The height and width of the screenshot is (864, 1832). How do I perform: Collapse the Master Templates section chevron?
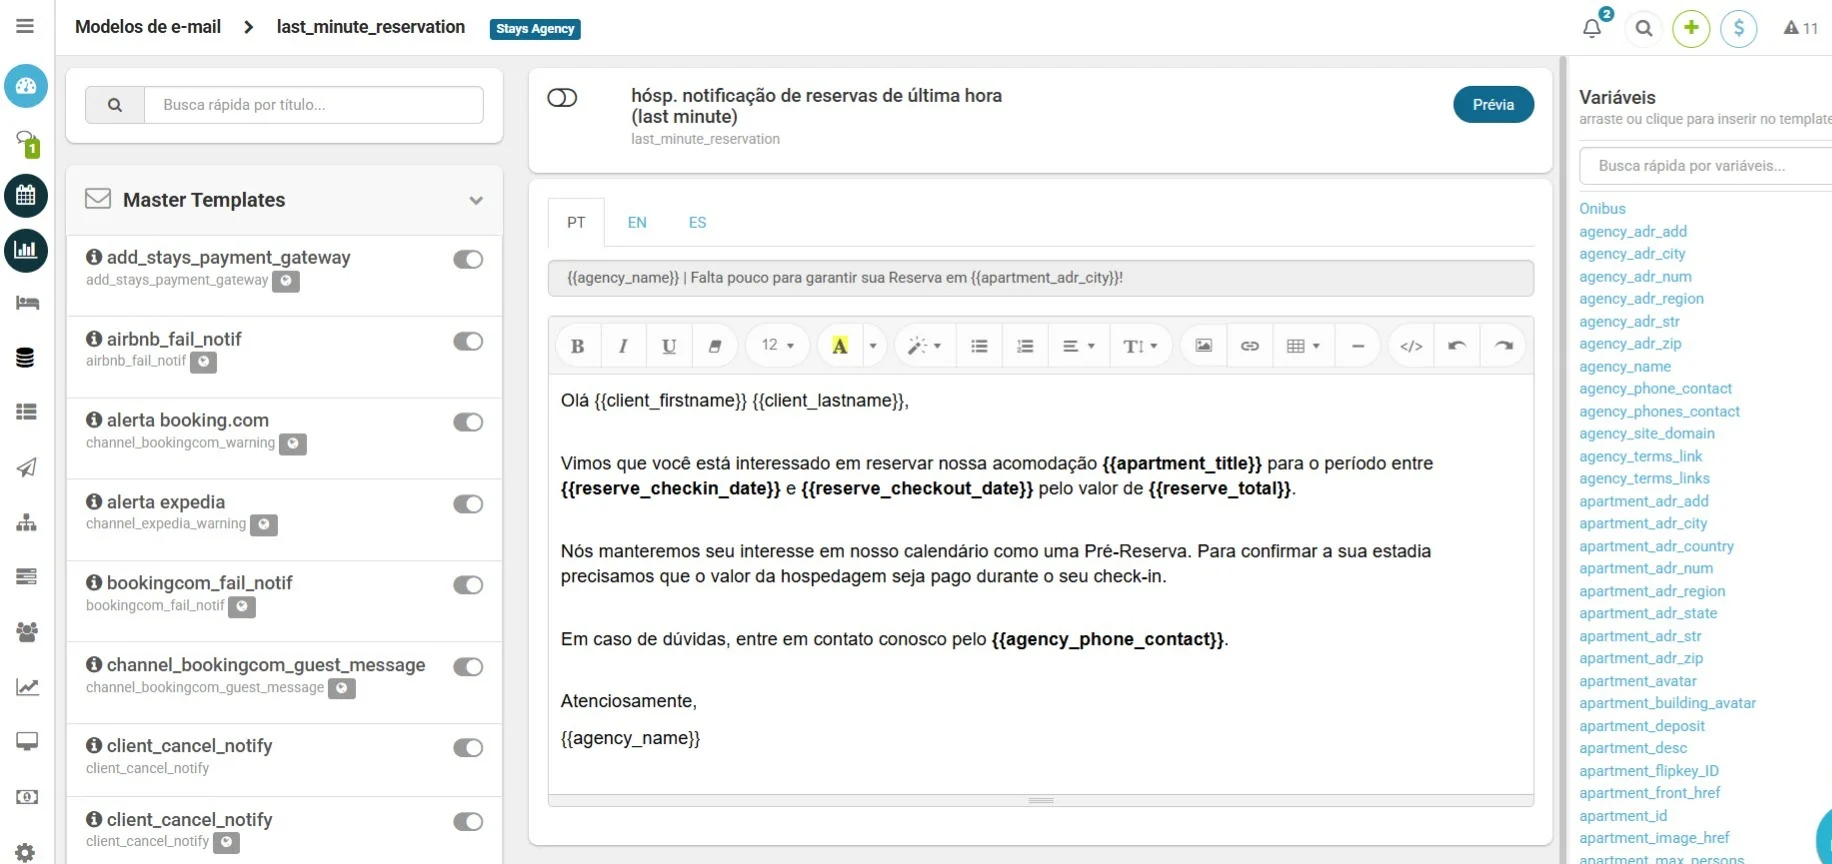click(476, 201)
